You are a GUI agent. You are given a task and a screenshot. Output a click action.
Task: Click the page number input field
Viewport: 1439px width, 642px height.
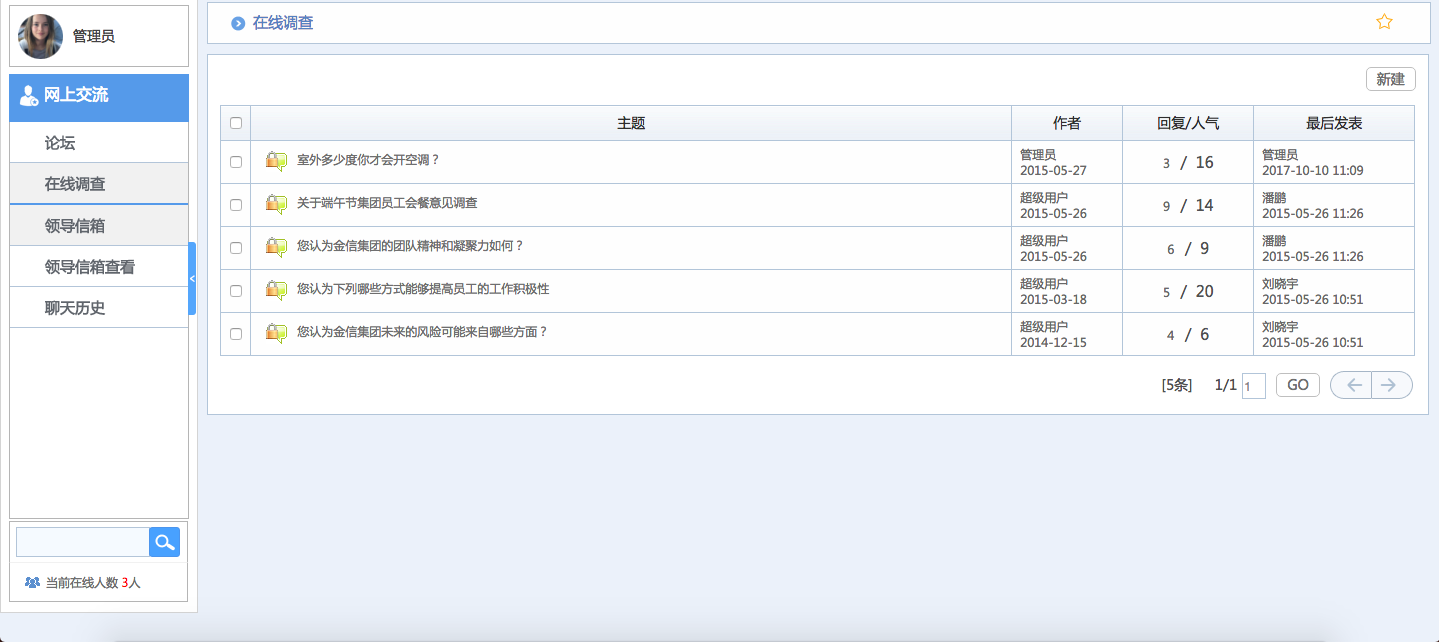point(1253,386)
